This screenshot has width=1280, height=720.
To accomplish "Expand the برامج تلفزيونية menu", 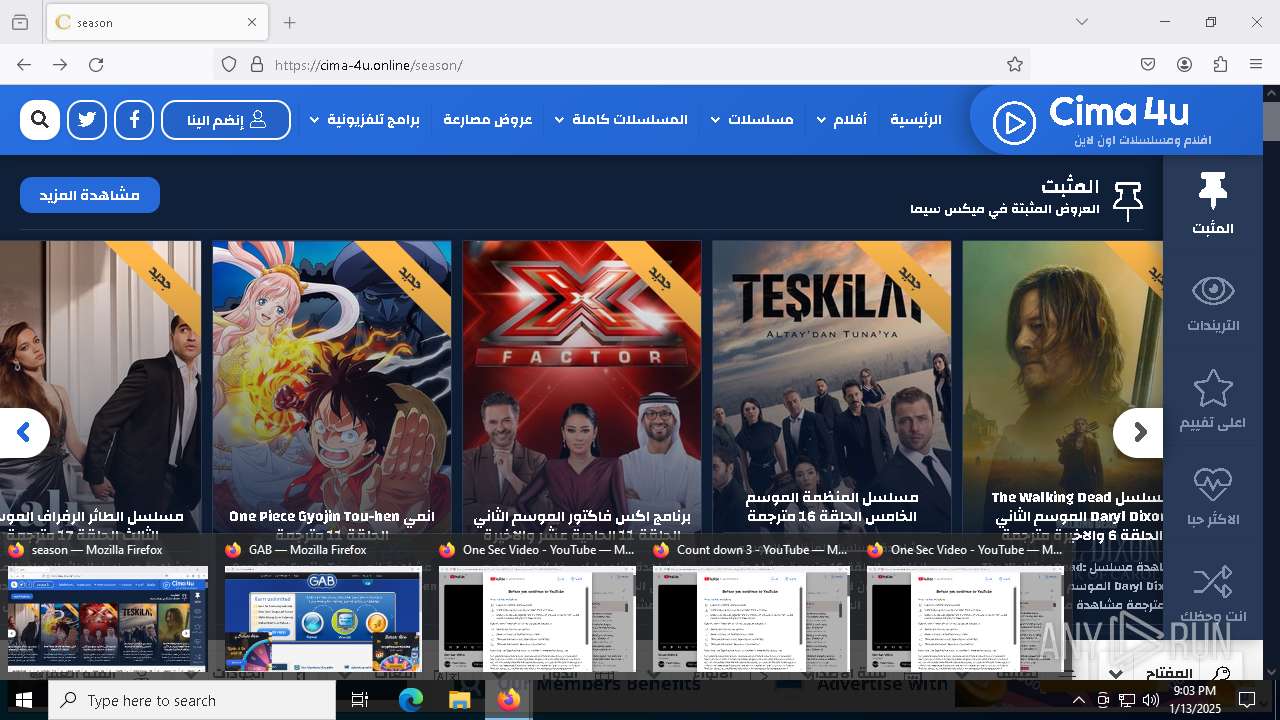I will [x=364, y=119].
